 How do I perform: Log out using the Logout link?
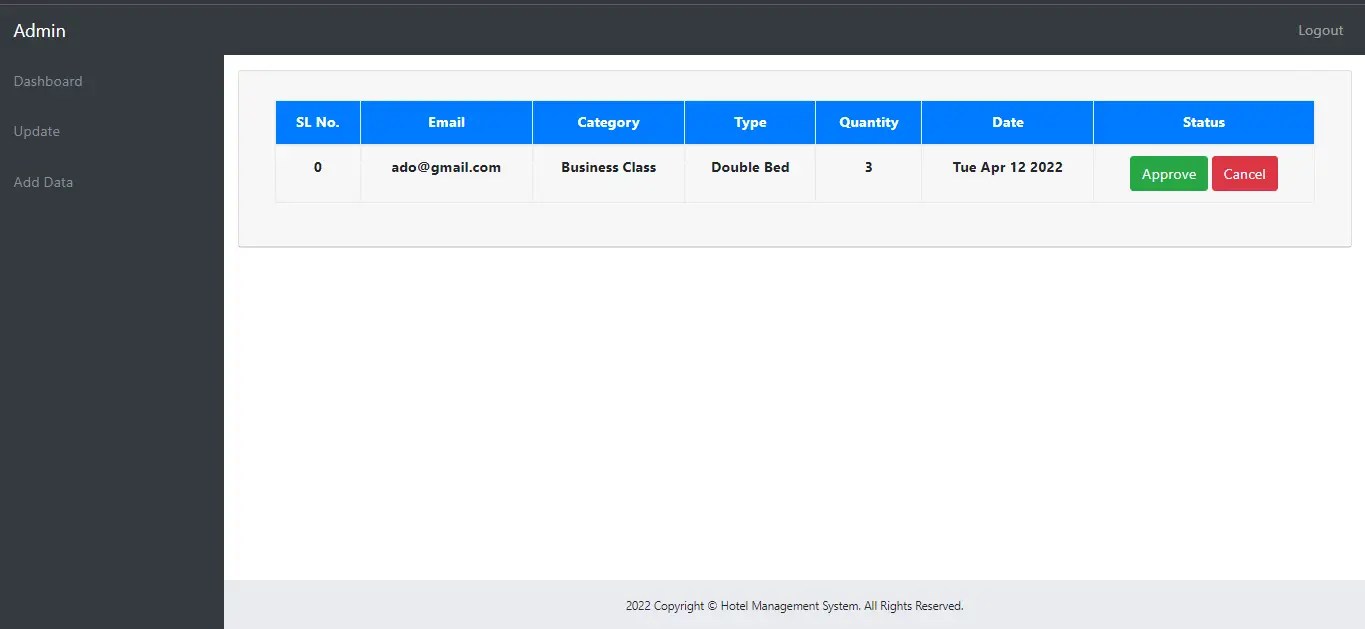[x=1320, y=30]
